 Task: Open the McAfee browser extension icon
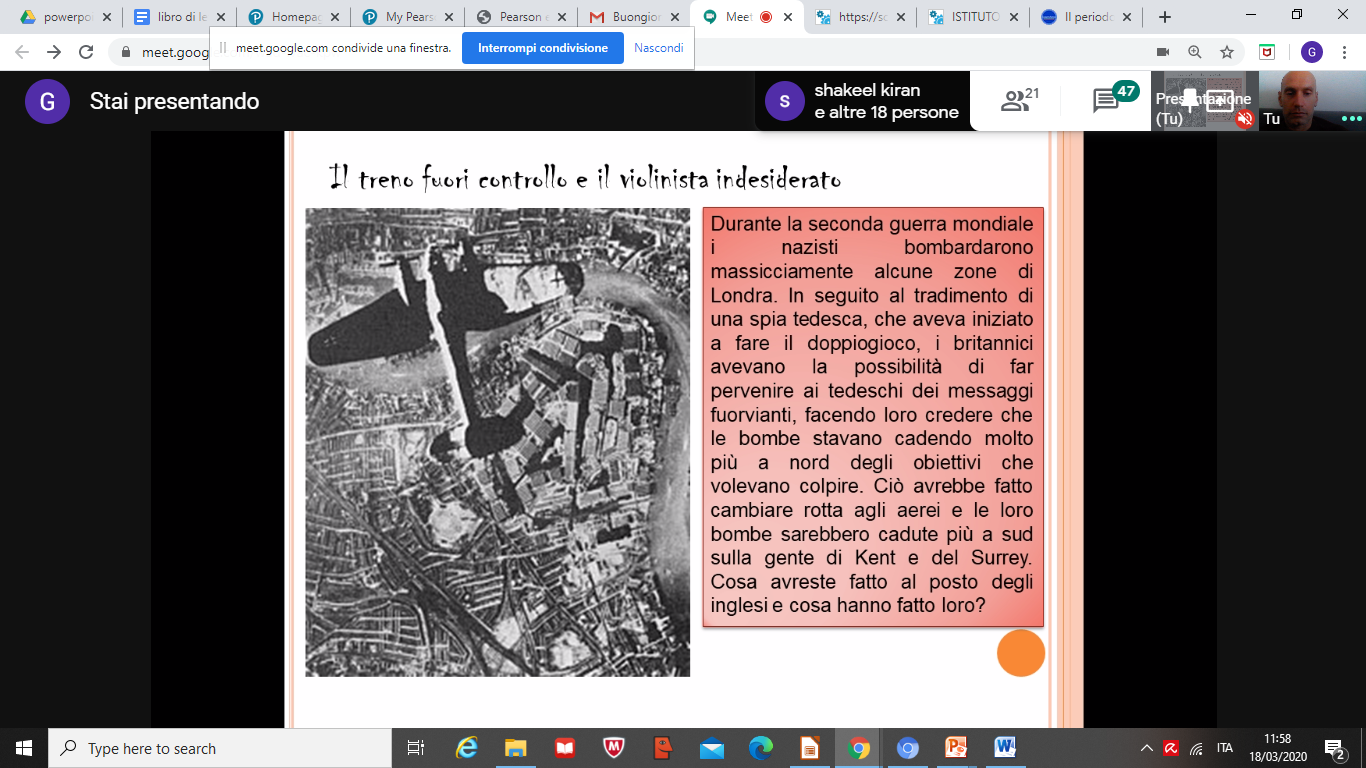(1267, 52)
